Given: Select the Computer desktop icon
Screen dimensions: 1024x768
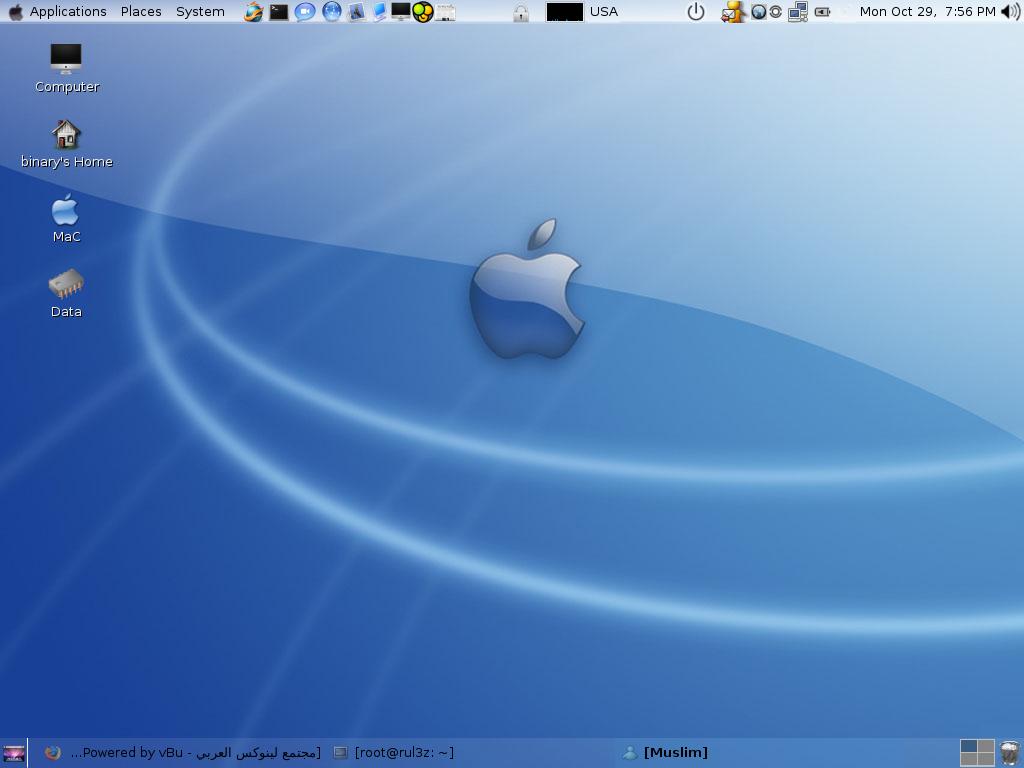Looking at the screenshot, I should point(67,69).
